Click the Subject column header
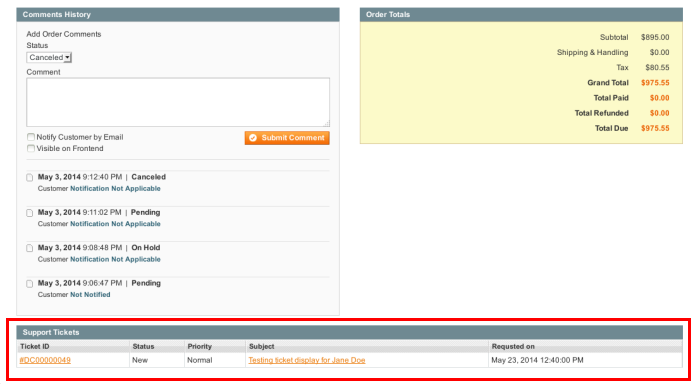700x386 pixels. pyautogui.click(x=367, y=346)
